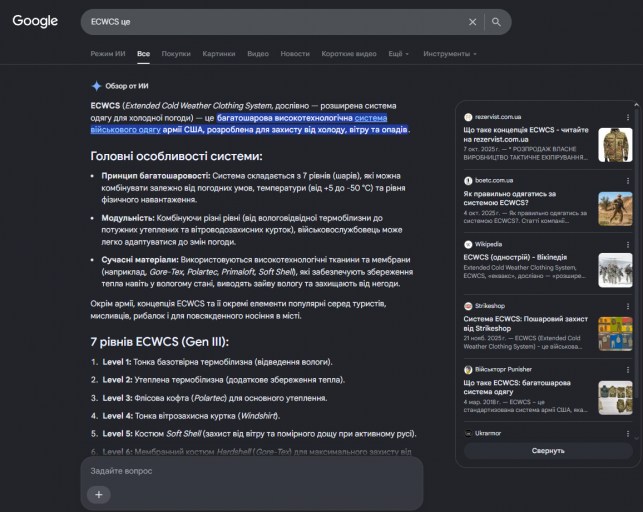This screenshot has width=643, height=512.
Task: Open the Google logo homepage link
Action: coord(35,21)
